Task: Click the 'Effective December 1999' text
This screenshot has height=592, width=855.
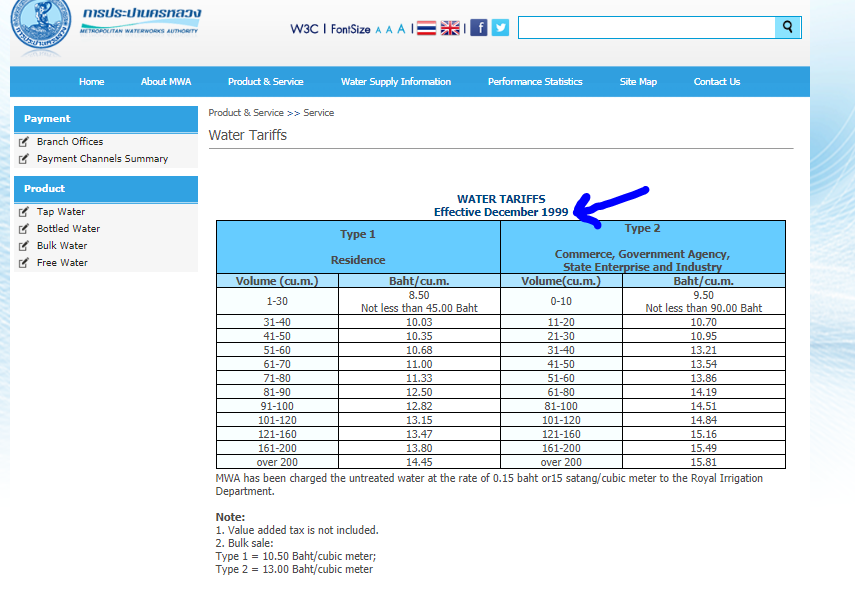Action: coord(501,212)
